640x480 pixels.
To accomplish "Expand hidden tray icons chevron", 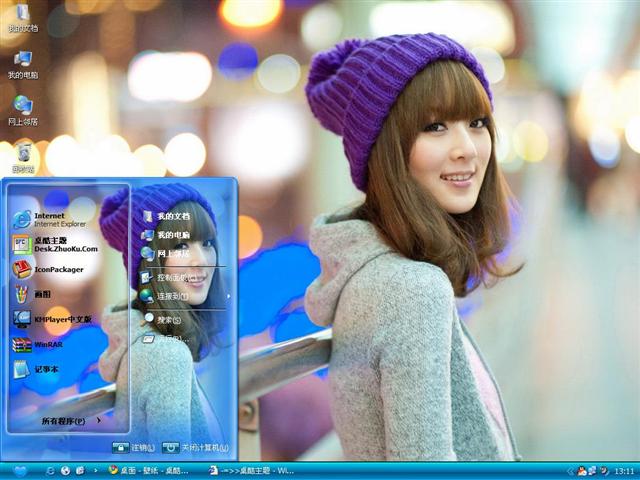I will coord(571,472).
